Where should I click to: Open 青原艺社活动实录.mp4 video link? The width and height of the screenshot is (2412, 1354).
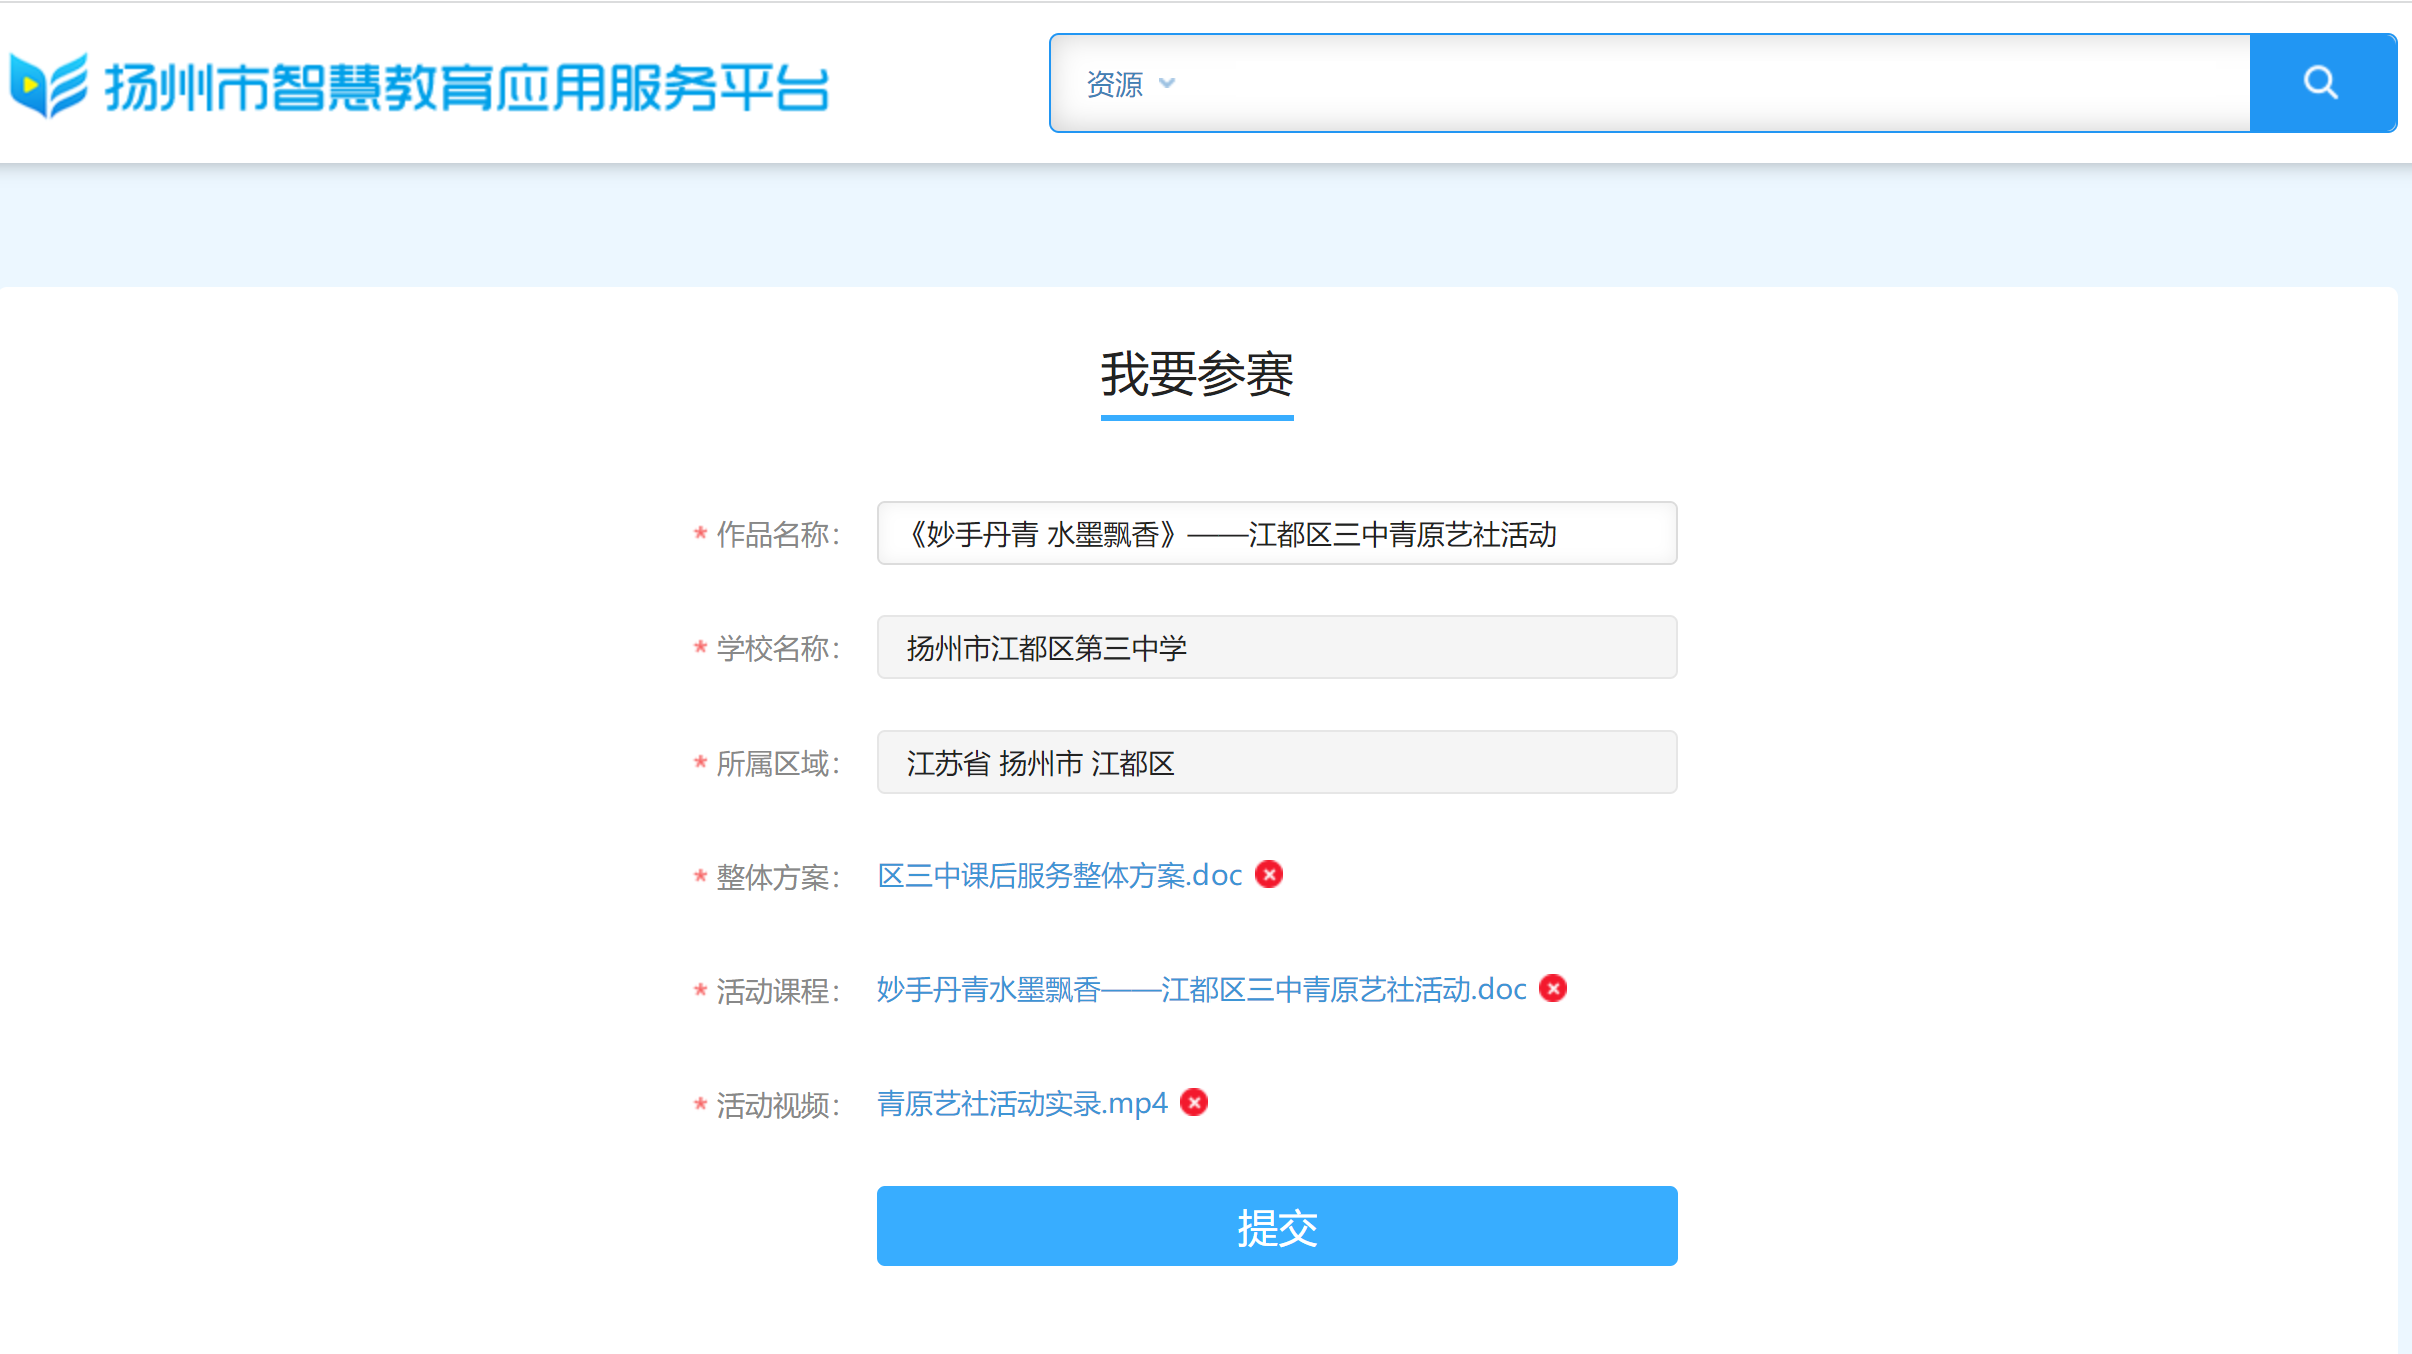coord(1022,1104)
